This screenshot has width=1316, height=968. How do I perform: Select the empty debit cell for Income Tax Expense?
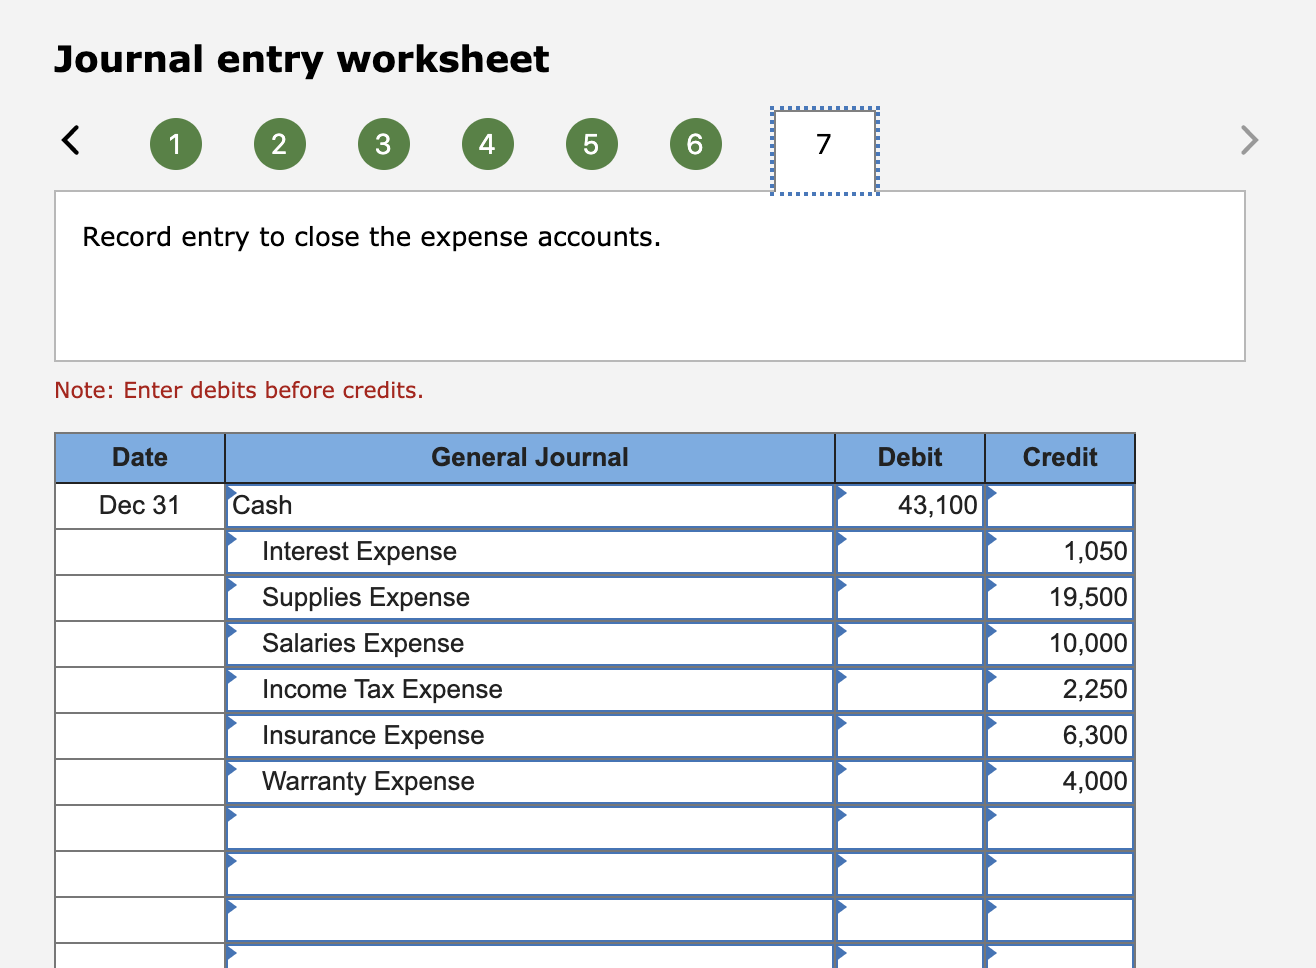pyautogui.click(x=910, y=690)
